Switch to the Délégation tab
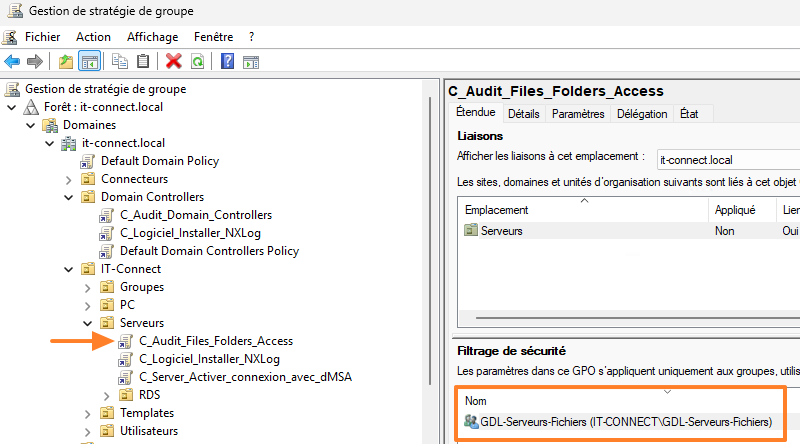 coord(642,114)
